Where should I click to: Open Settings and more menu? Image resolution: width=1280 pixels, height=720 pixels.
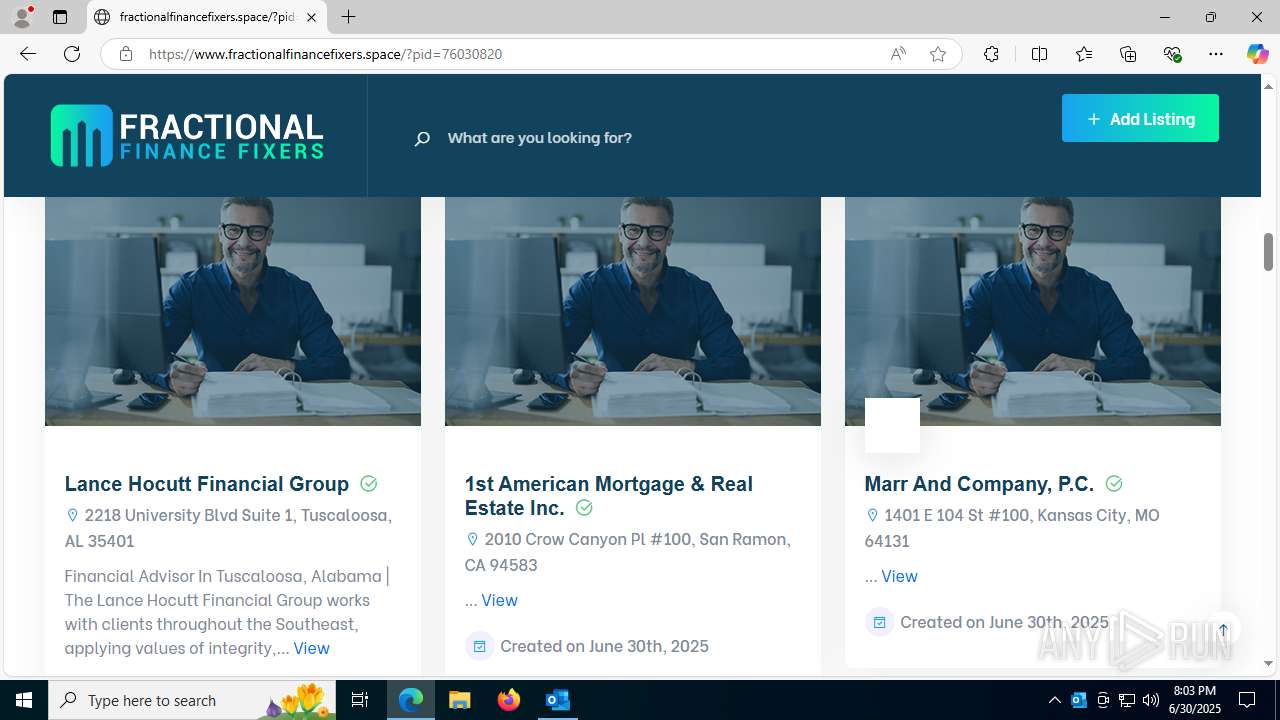(x=1216, y=54)
